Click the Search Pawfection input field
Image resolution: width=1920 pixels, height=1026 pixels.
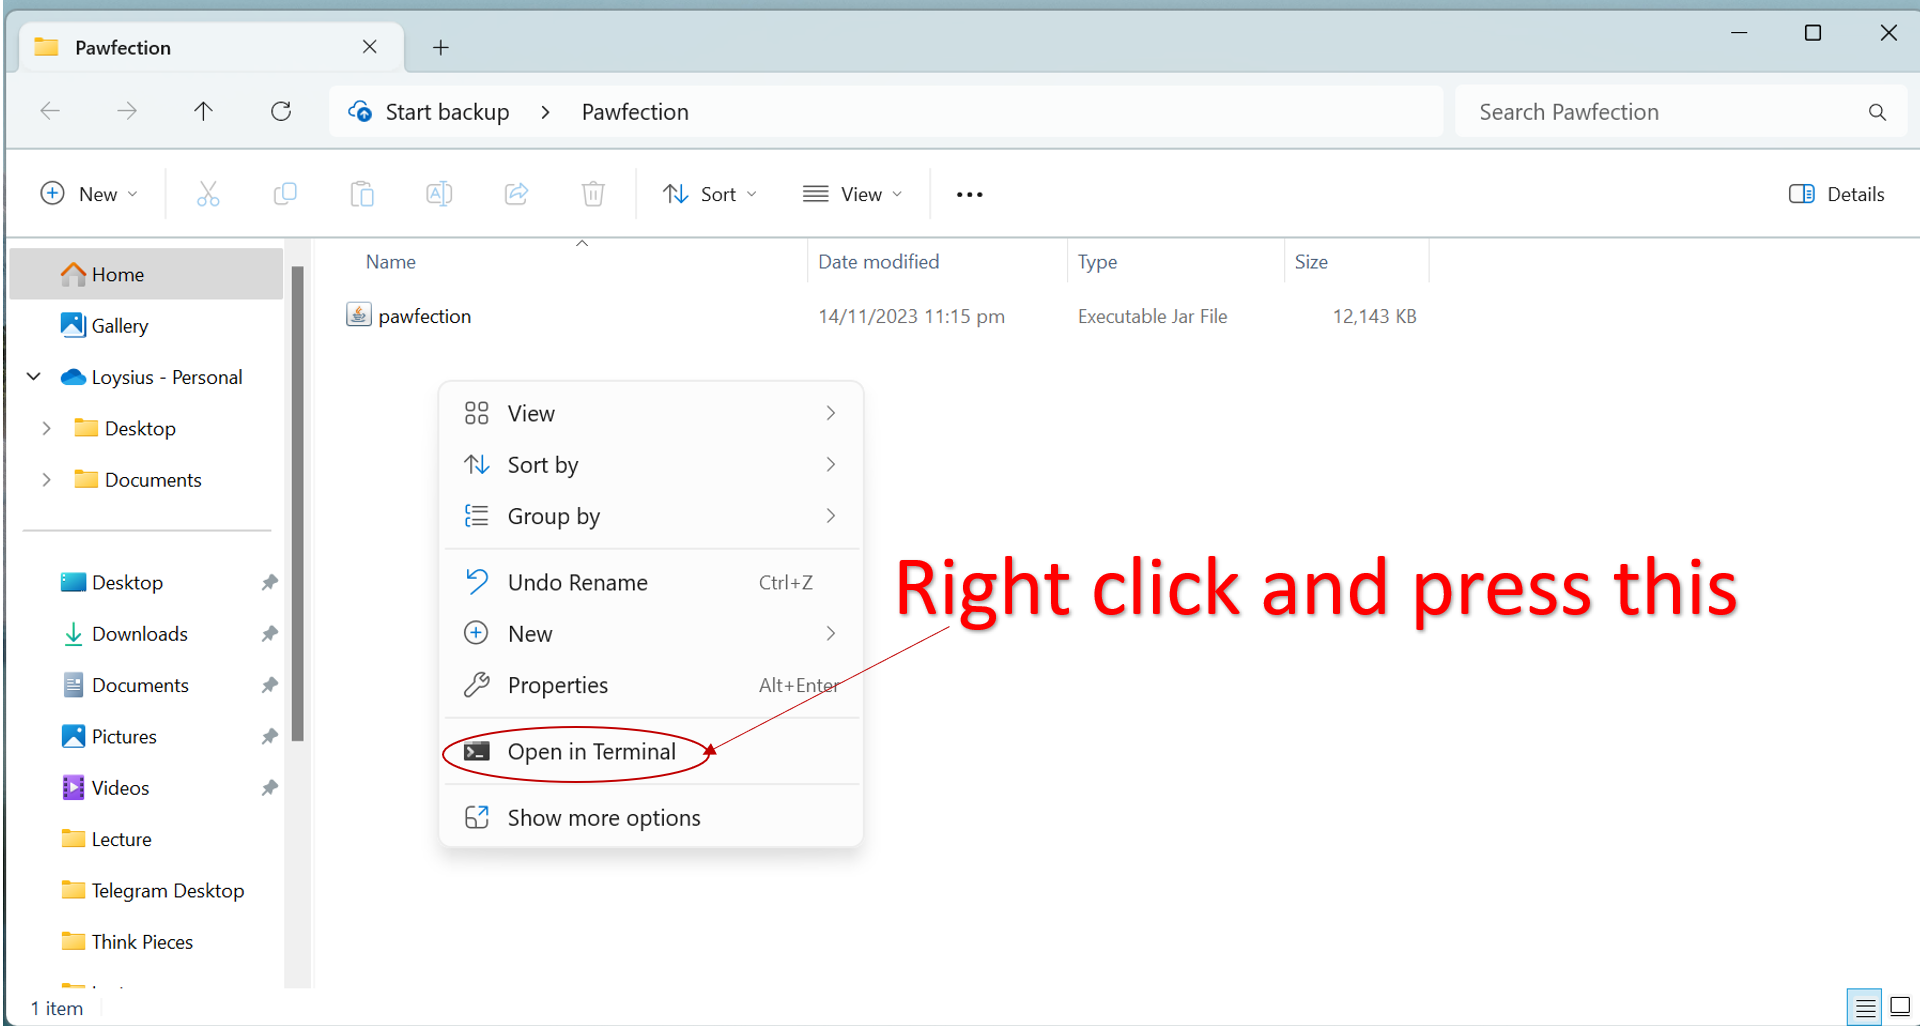[x=1660, y=112]
